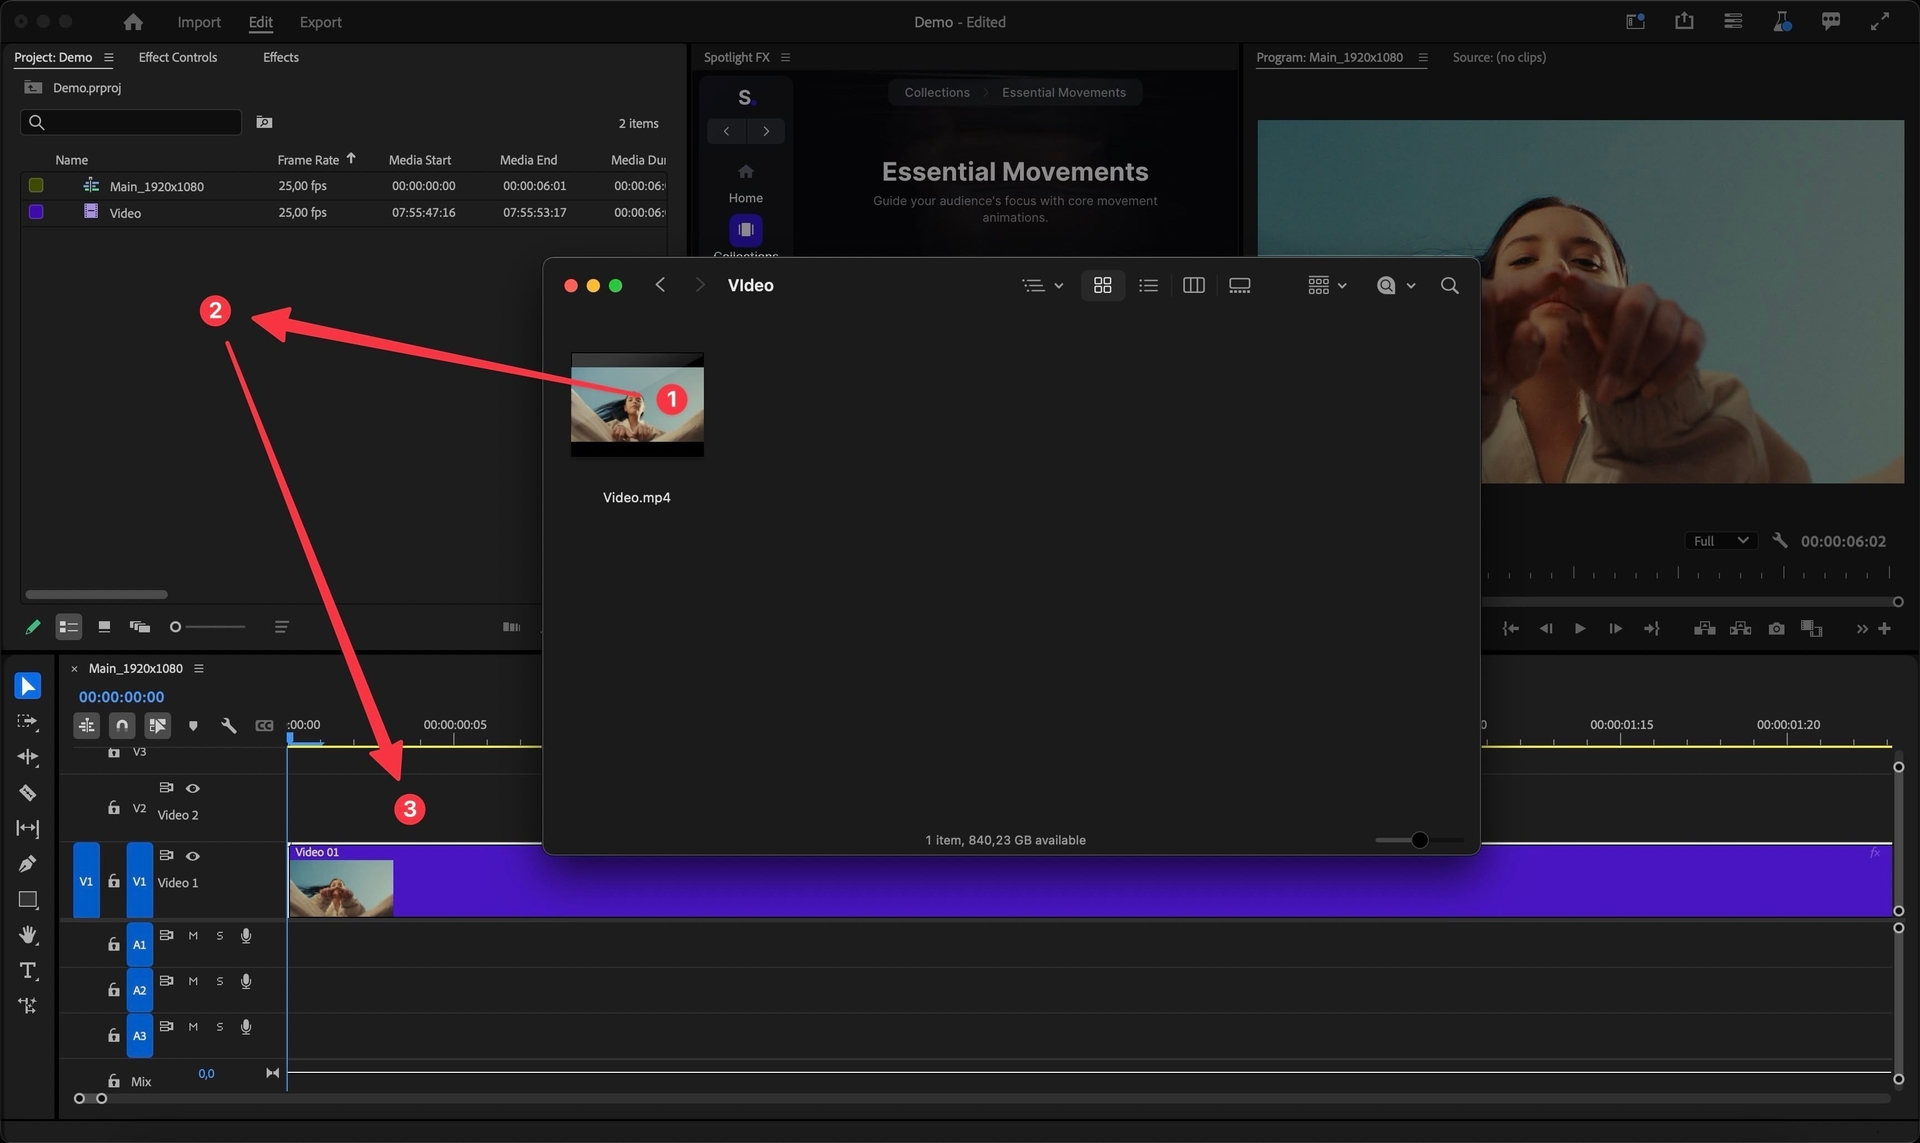
Task: Step forward one frame in Program monitor
Action: point(1615,629)
